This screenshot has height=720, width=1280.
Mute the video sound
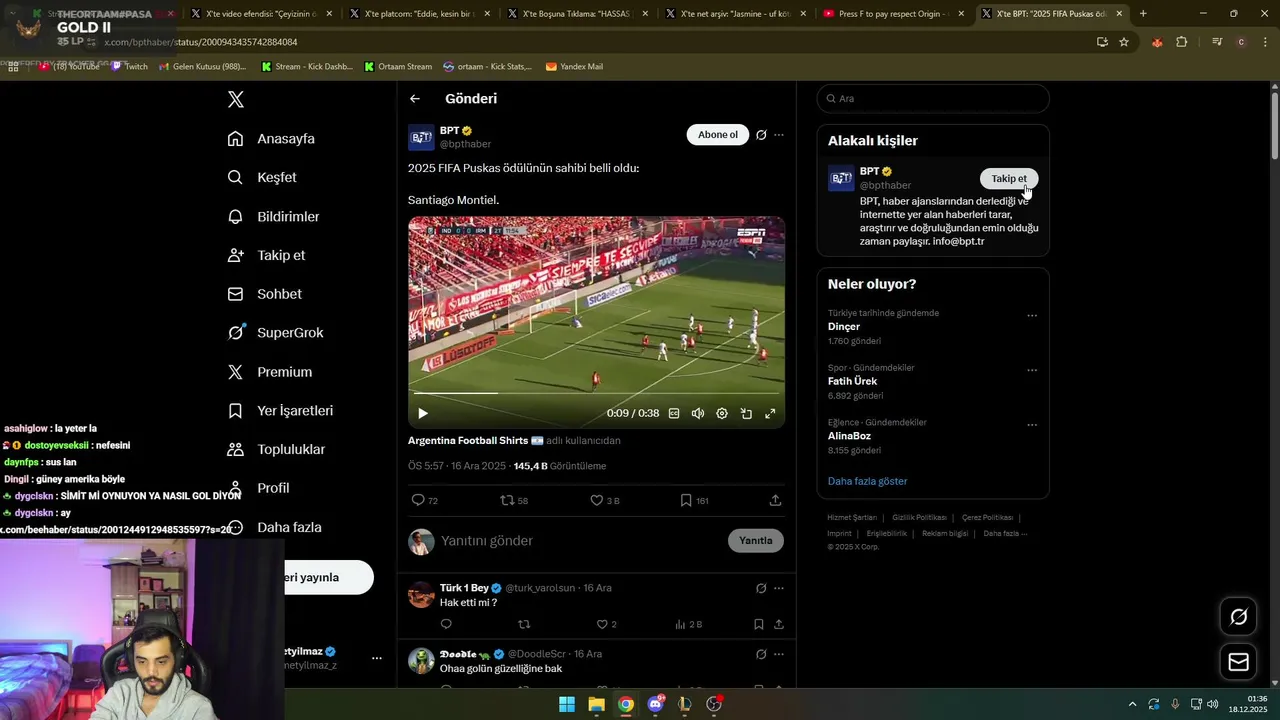click(x=698, y=413)
